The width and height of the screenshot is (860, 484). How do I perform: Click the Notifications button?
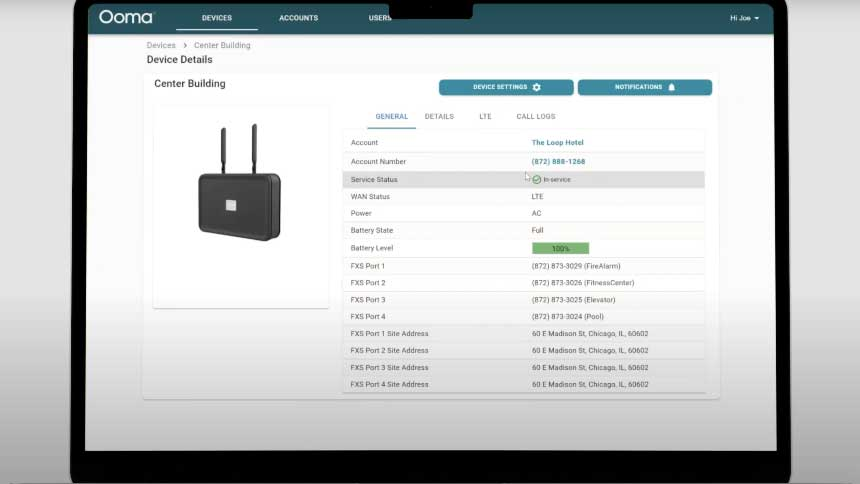point(644,88)
